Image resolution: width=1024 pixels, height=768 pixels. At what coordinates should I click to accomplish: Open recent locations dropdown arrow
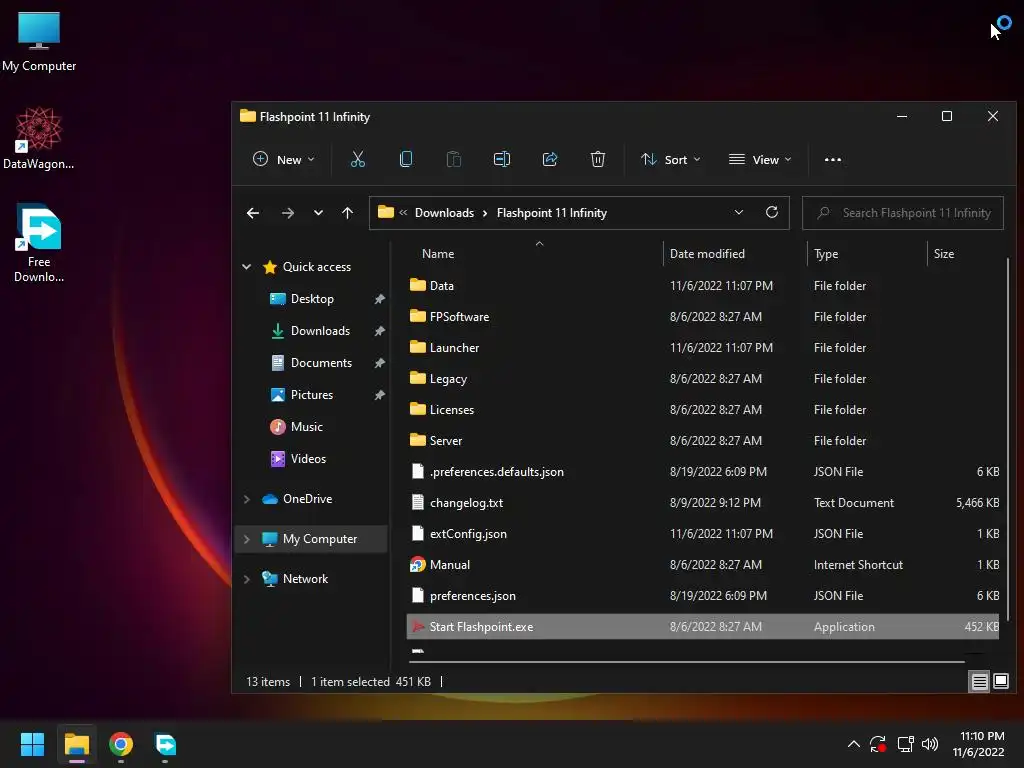pyautogui.click(x=318, y=213)
